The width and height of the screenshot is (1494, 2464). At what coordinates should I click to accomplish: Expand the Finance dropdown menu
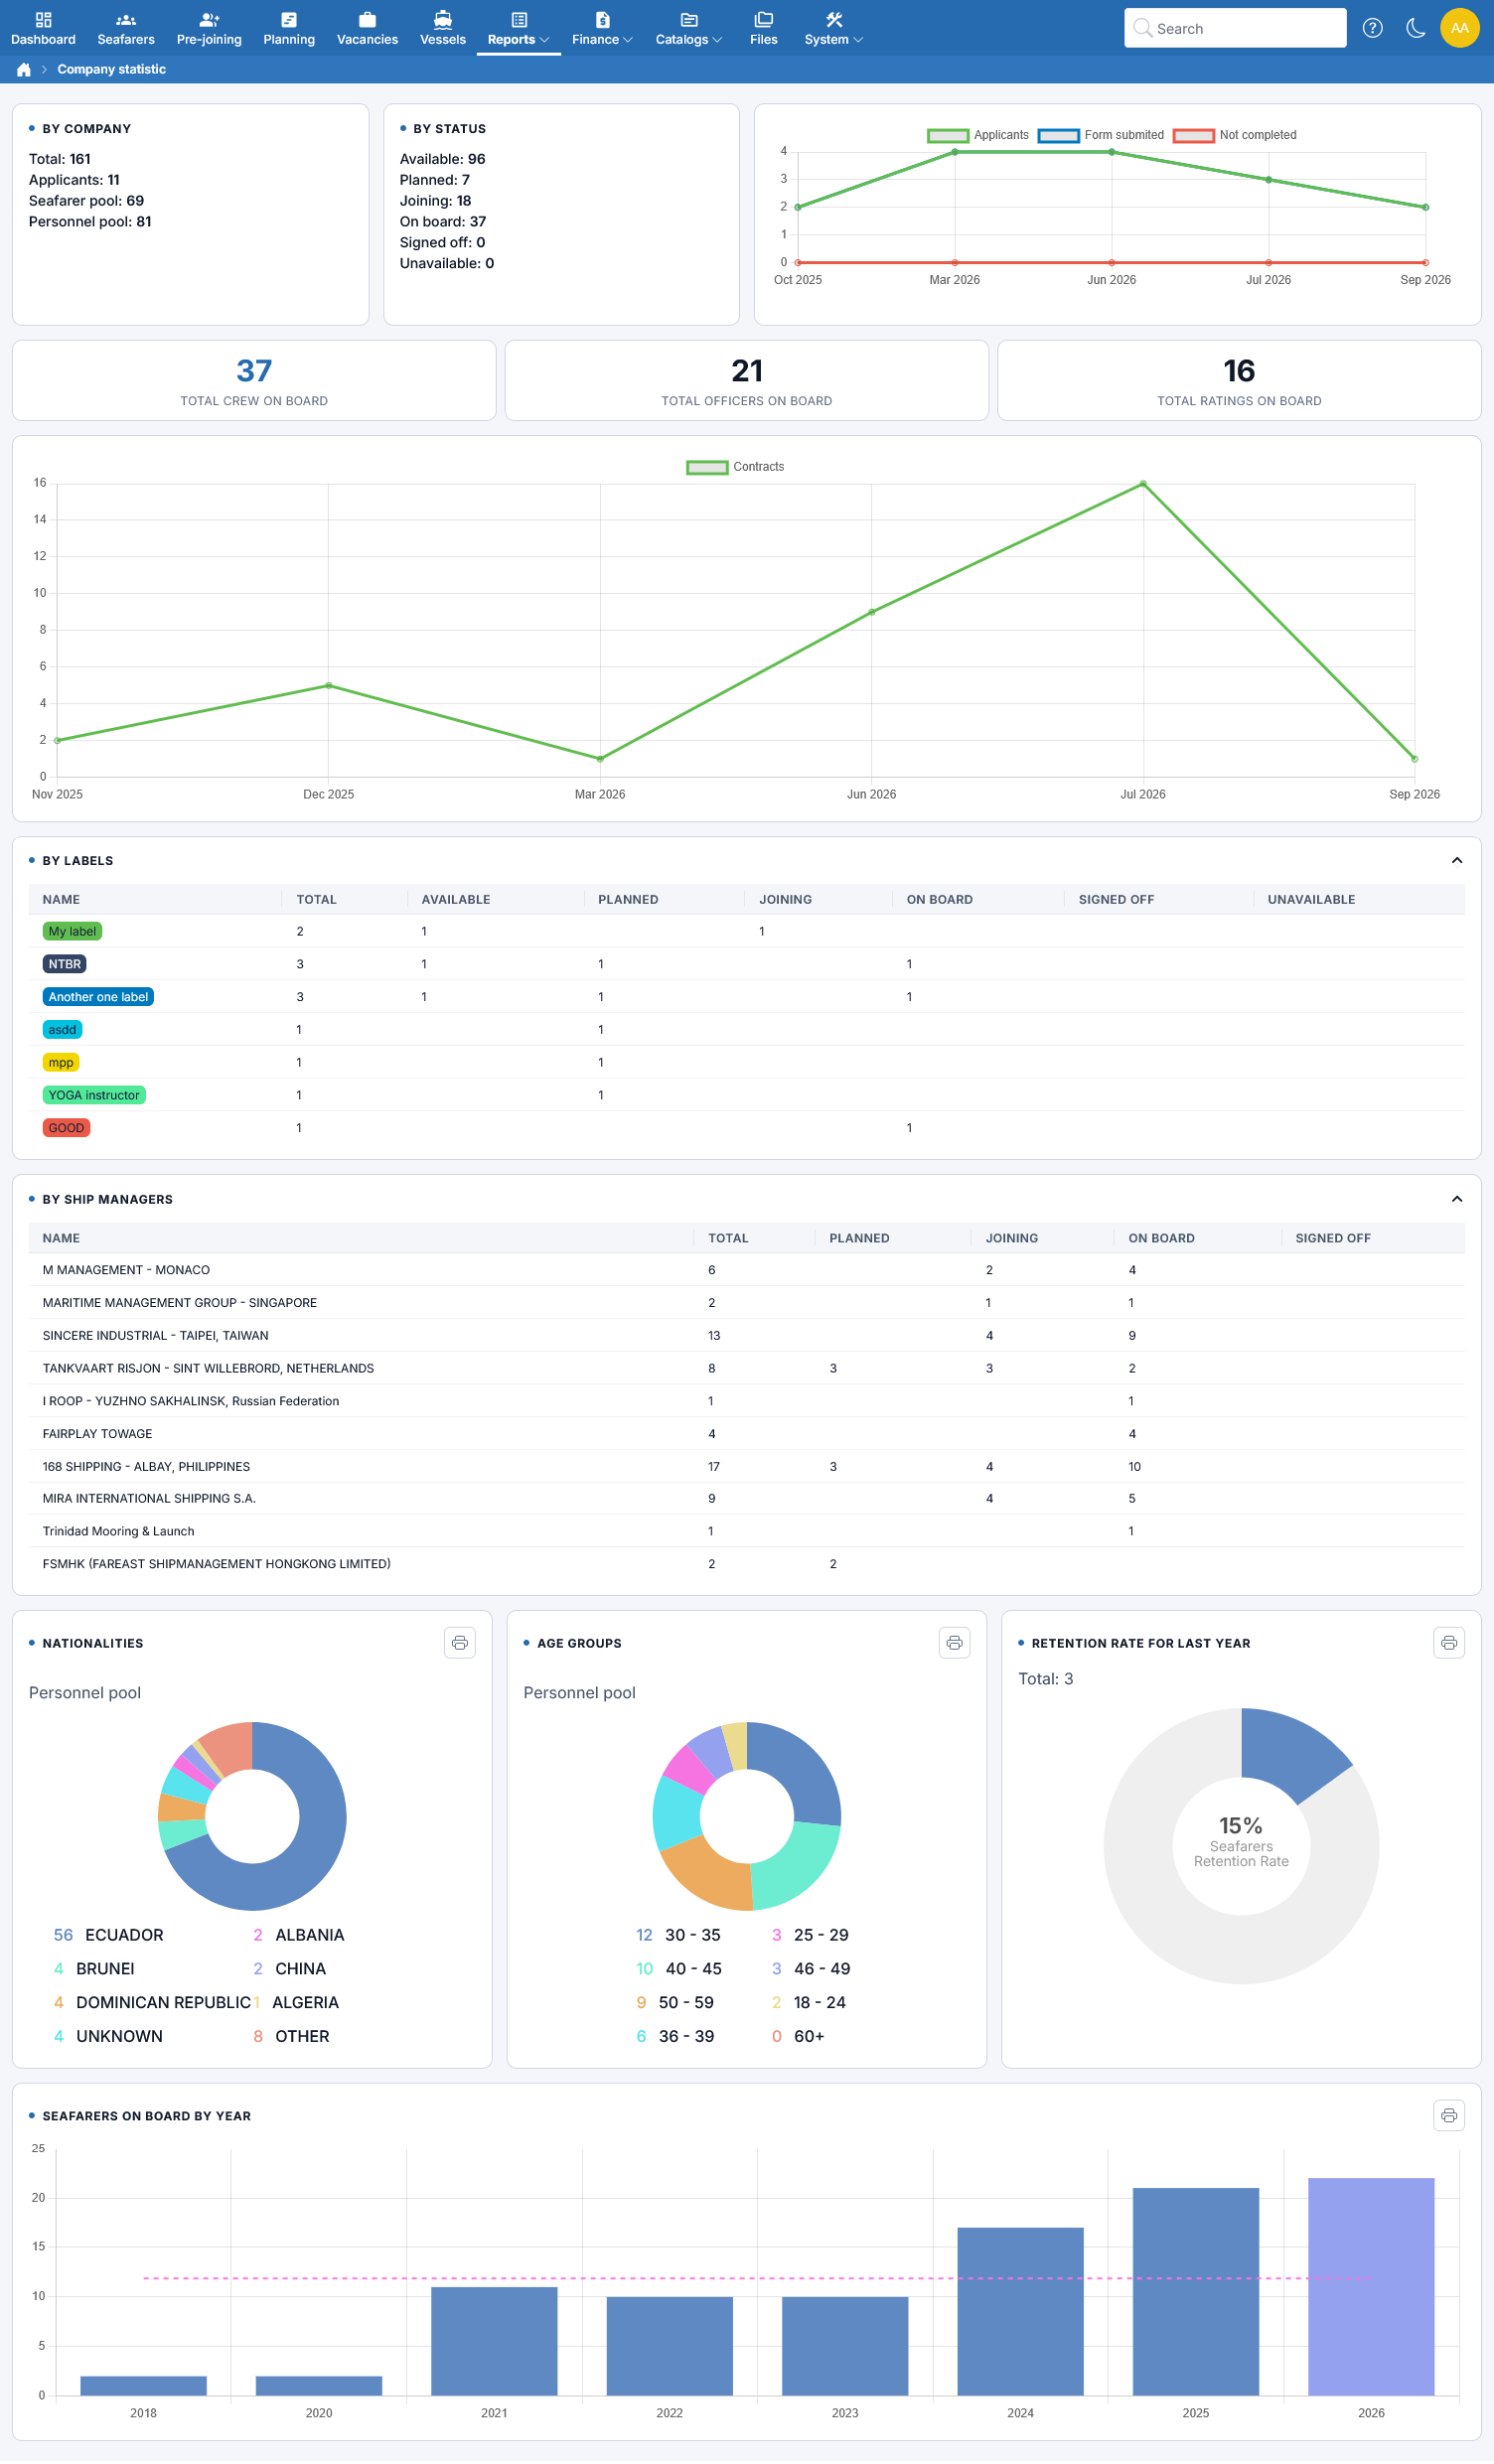[602, 28]
